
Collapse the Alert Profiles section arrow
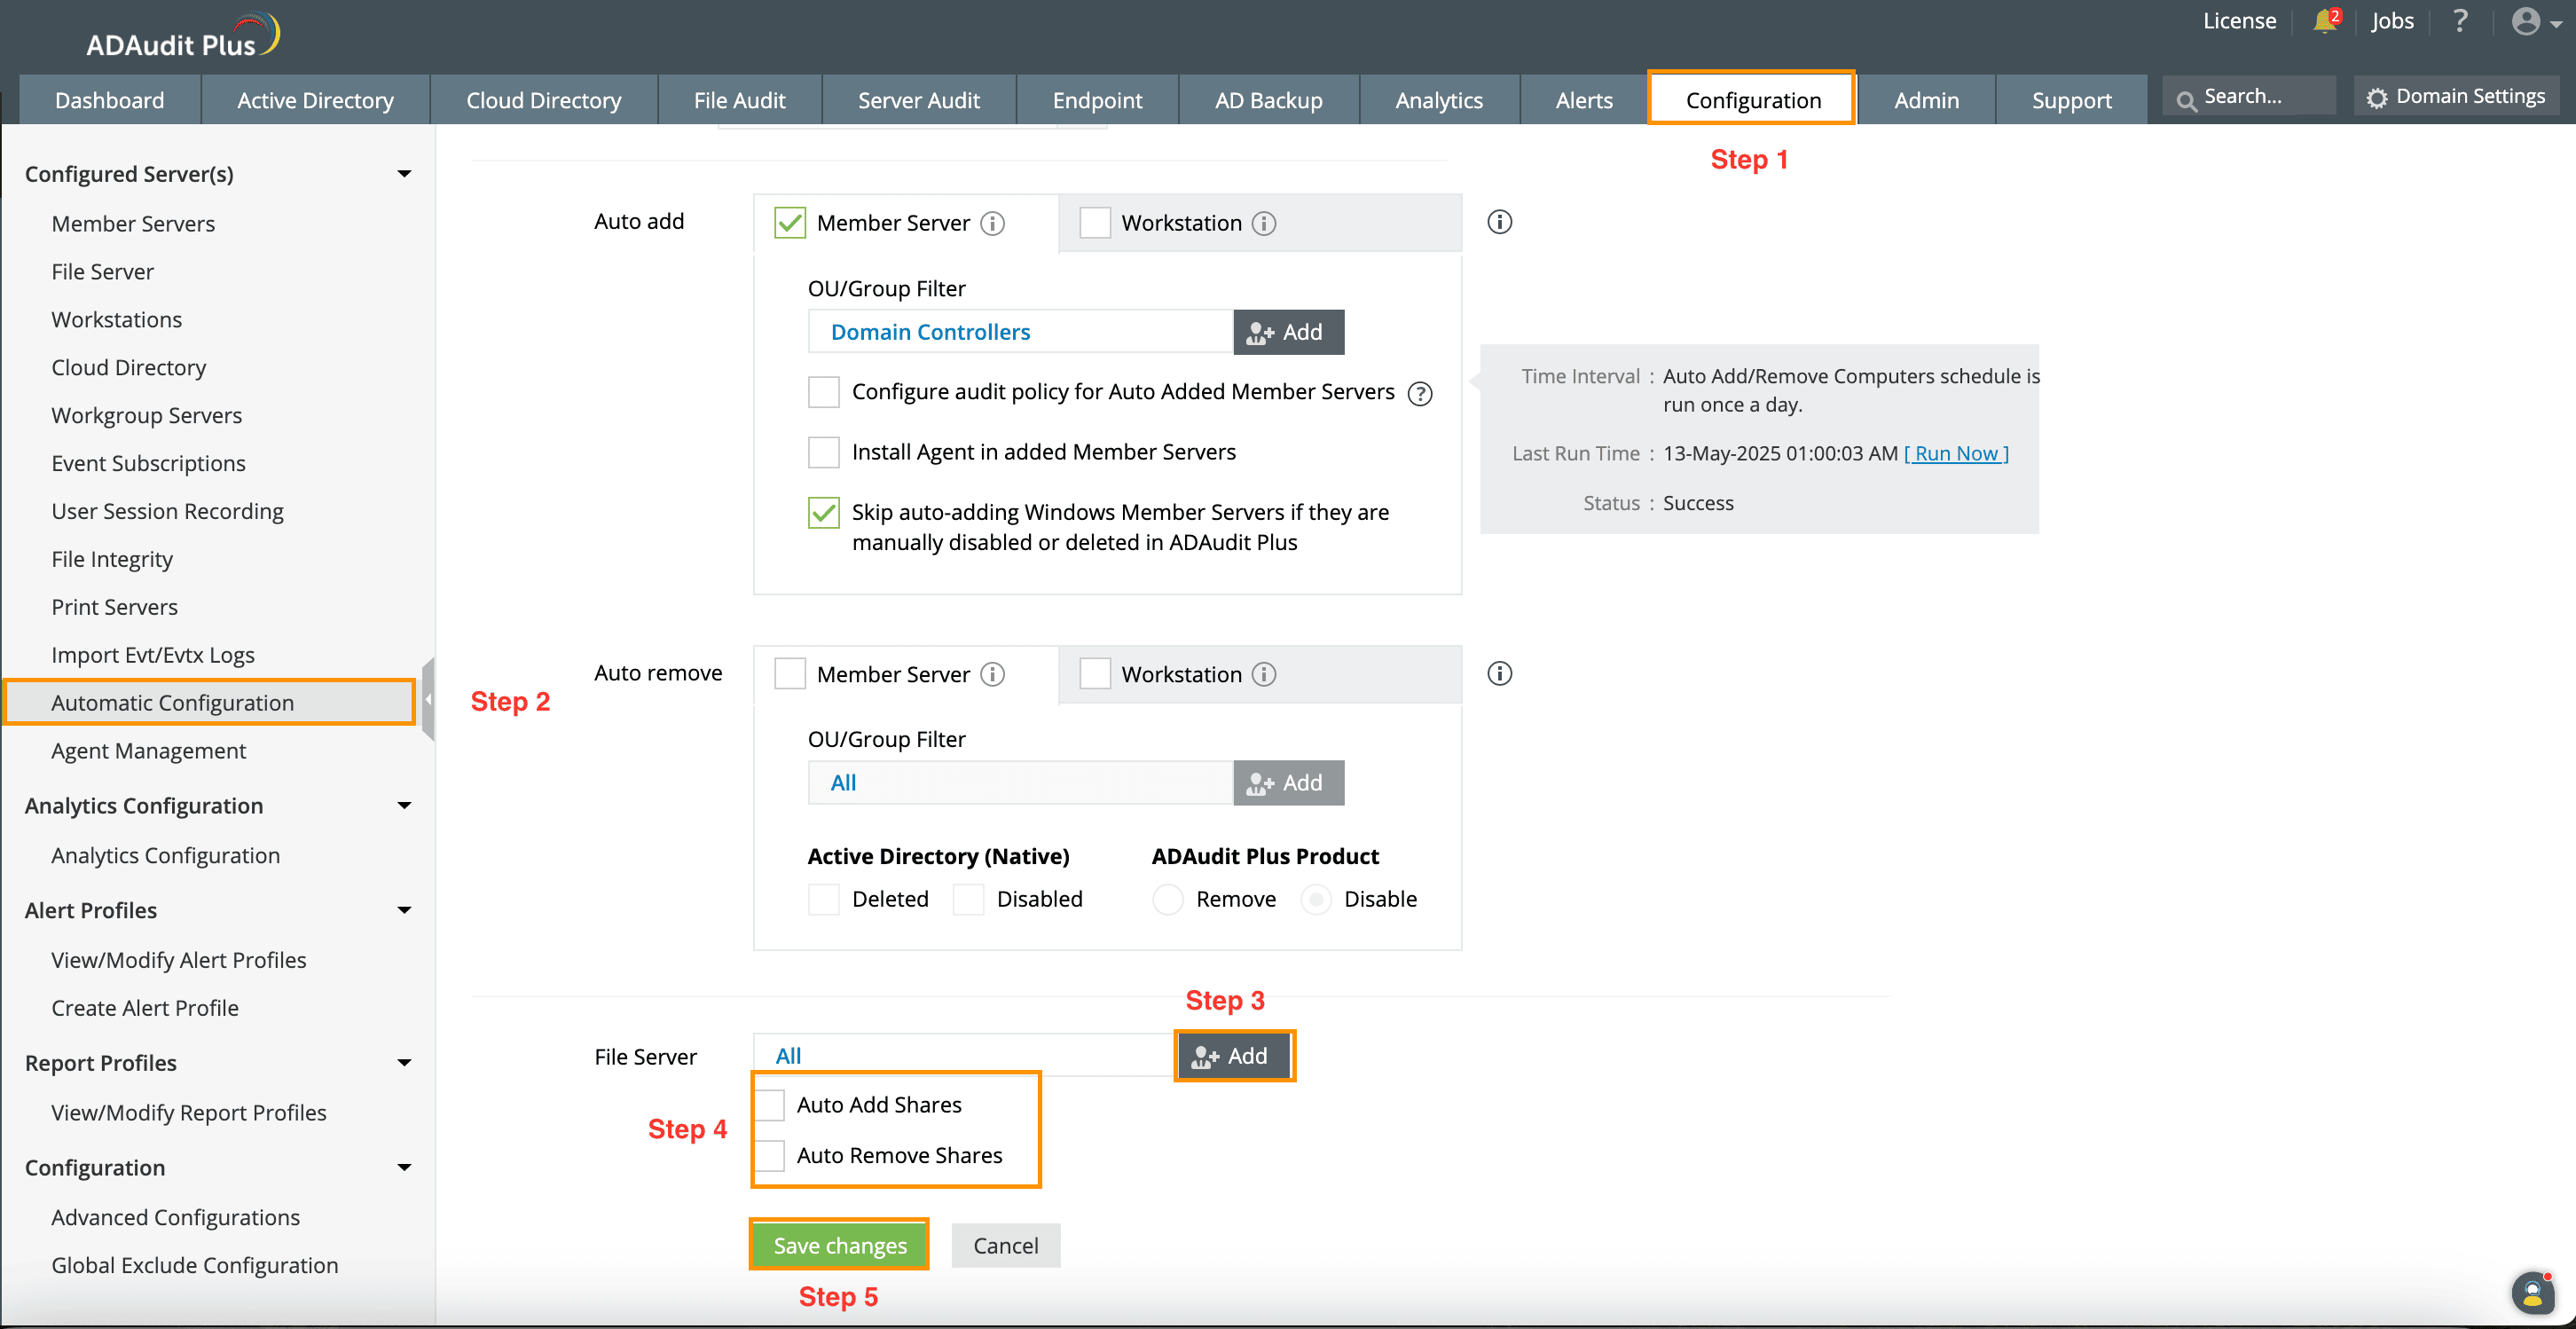pos(404,910)
